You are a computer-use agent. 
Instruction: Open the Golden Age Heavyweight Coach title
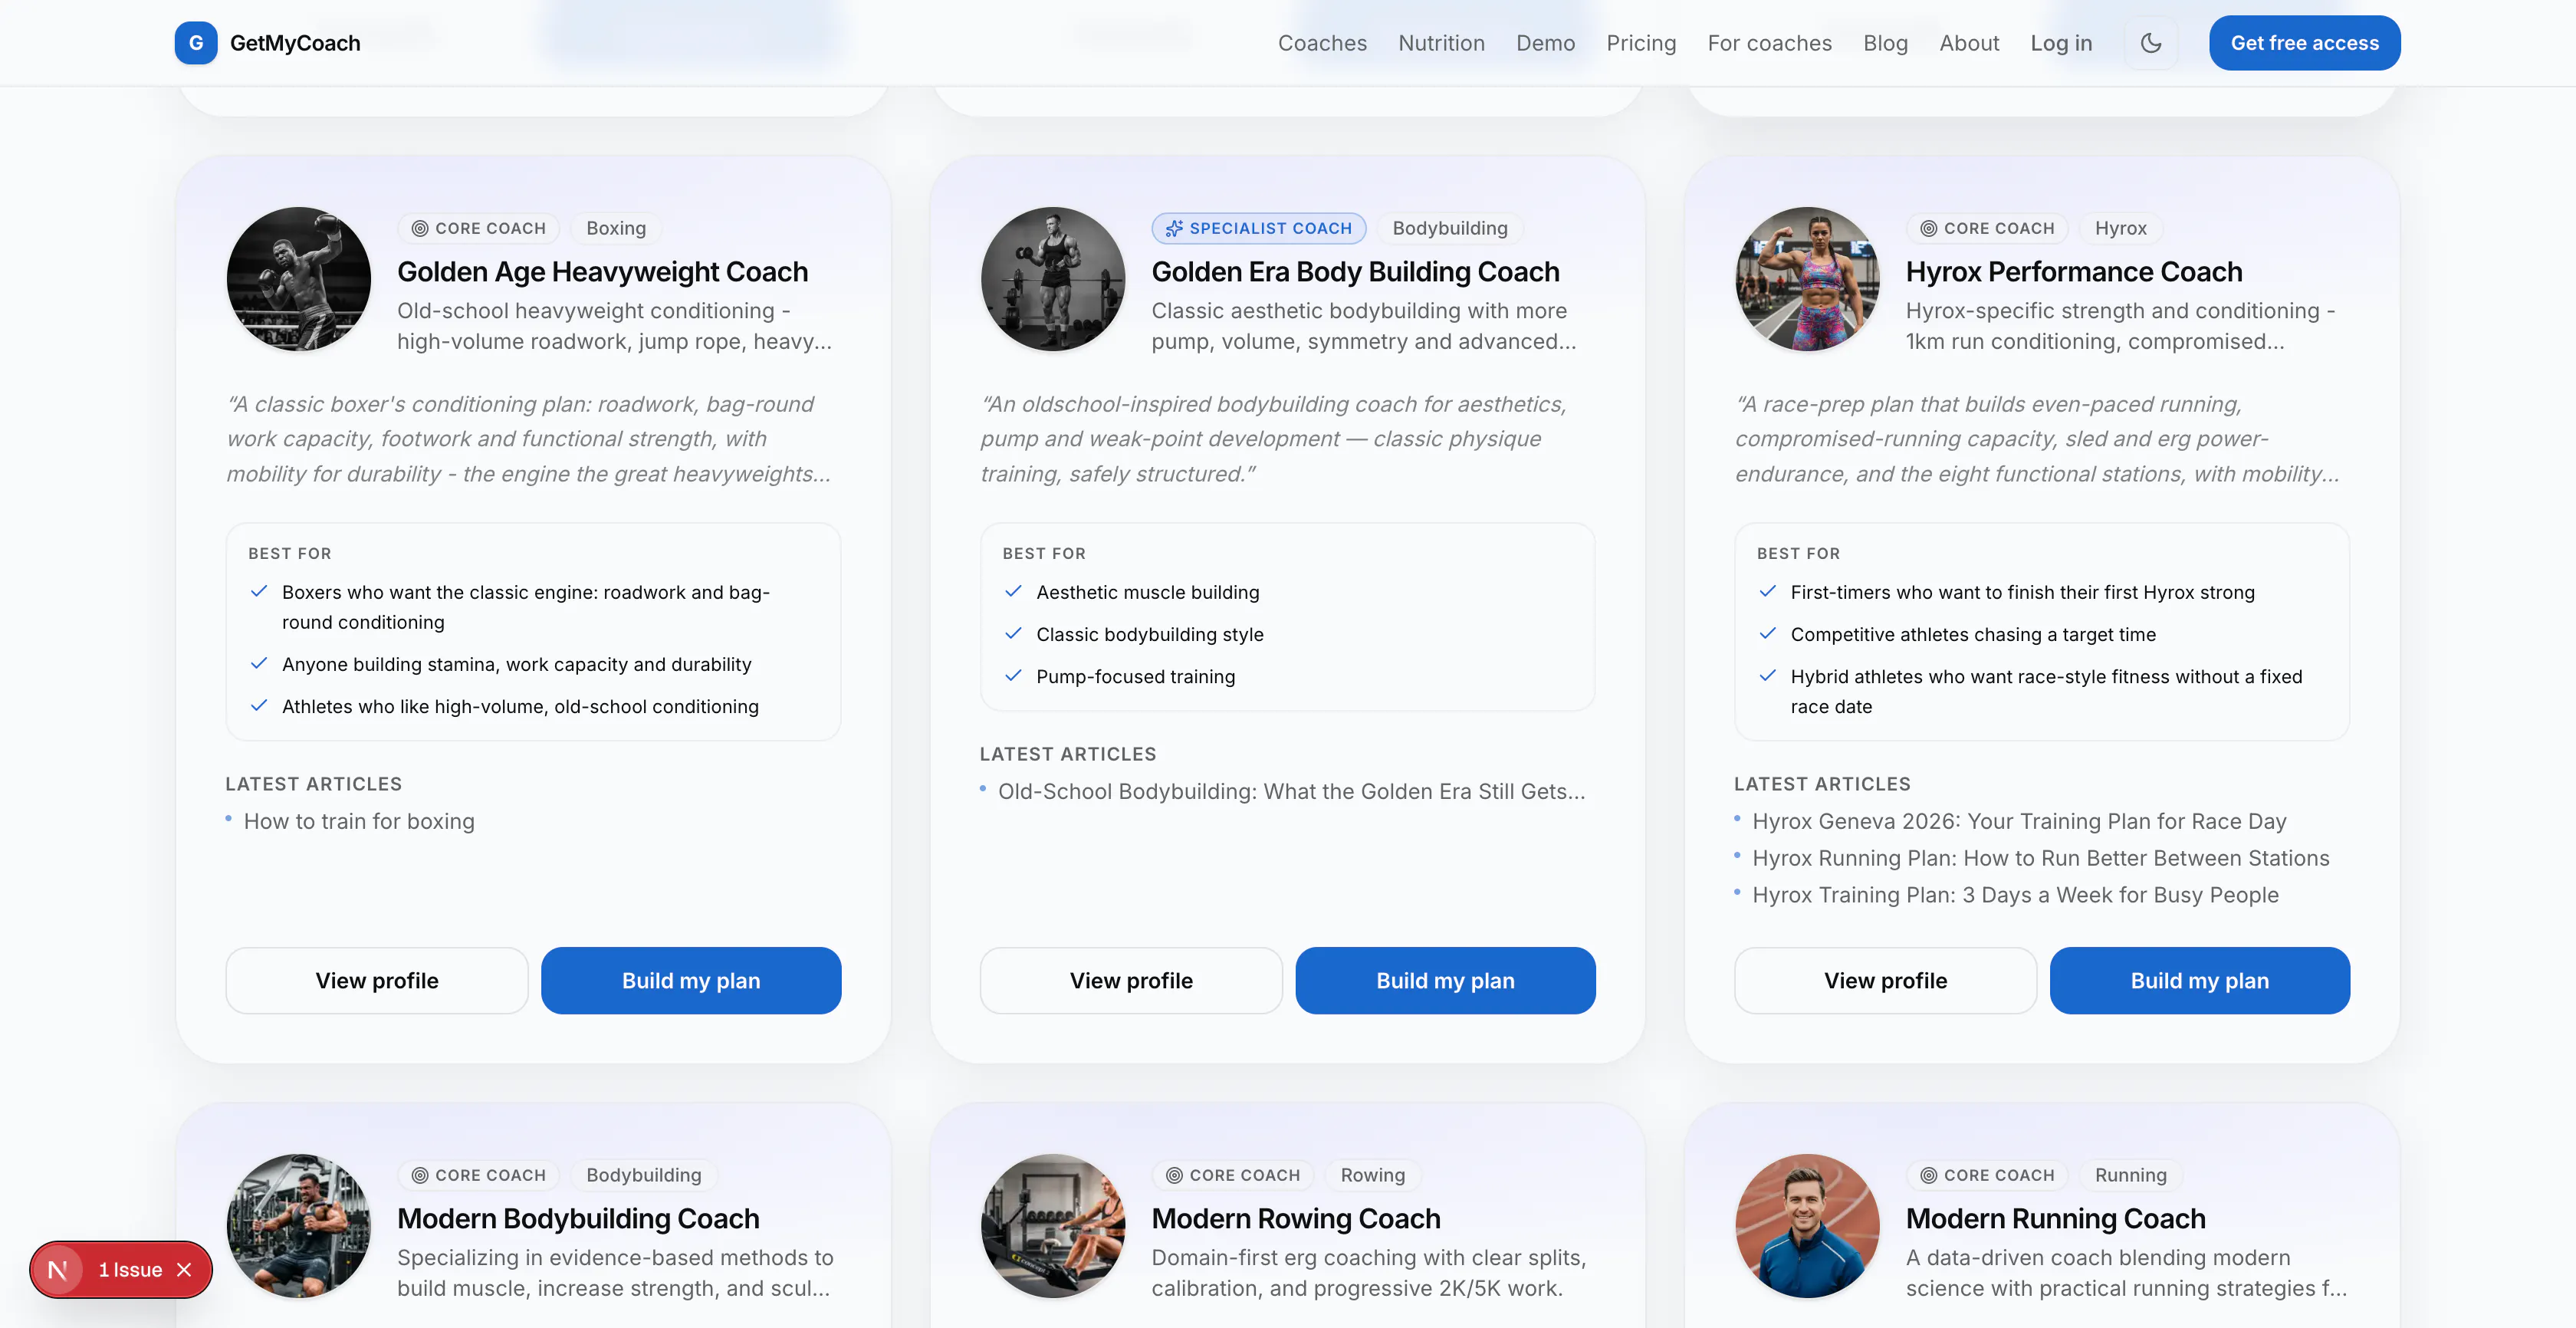click(x=602, y=272)
